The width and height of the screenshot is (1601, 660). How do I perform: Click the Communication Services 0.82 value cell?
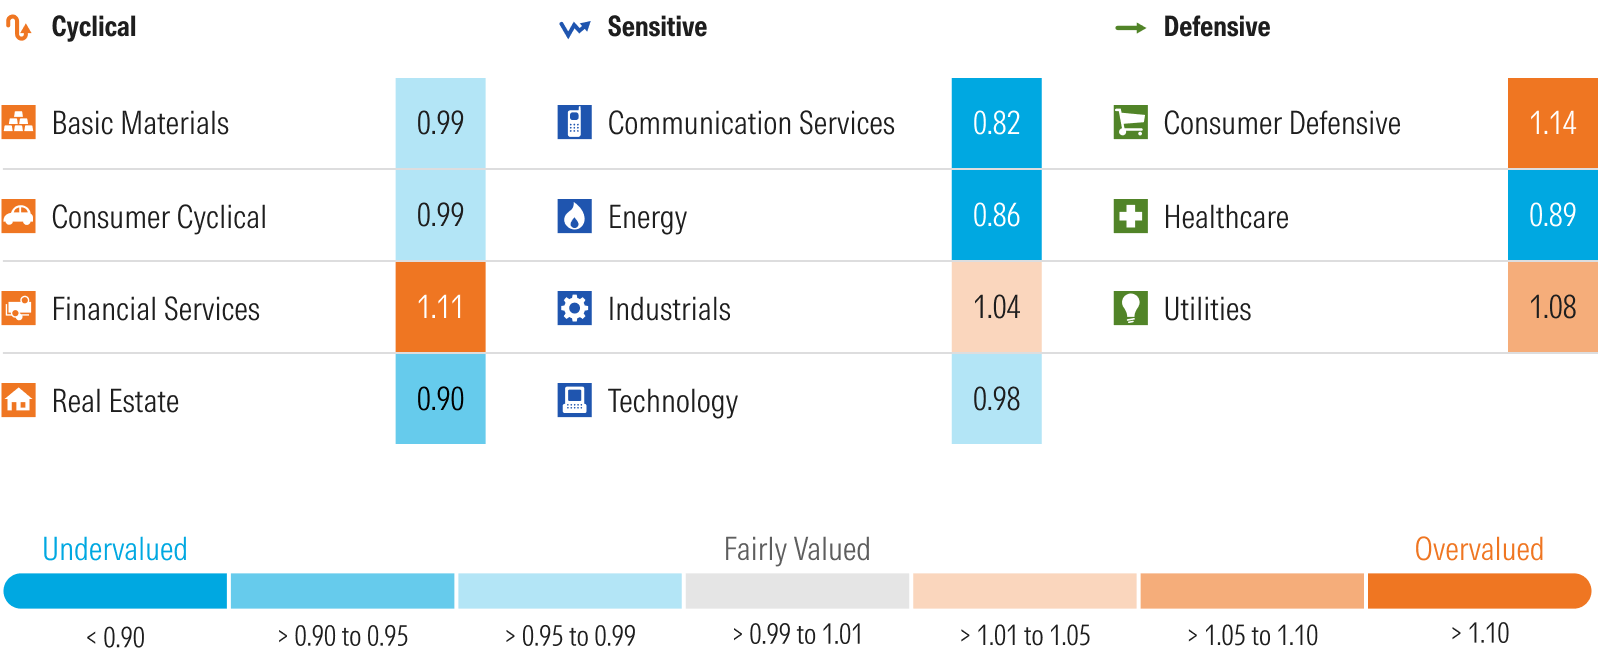(996, 123)
